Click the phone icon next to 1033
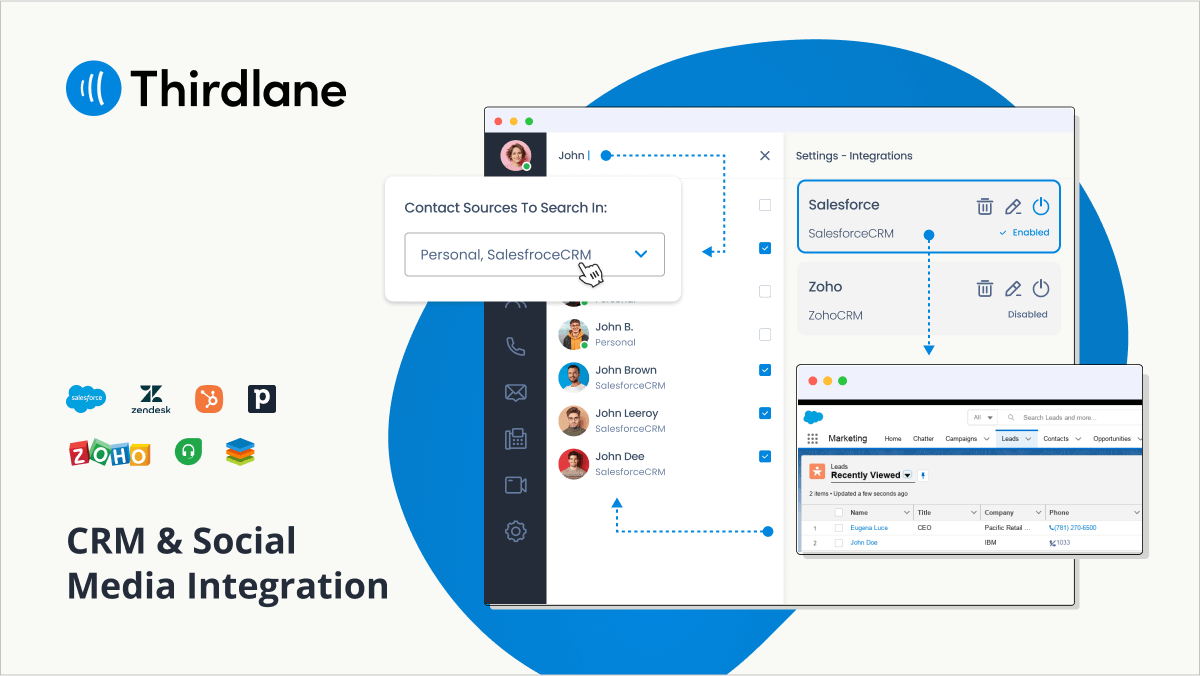 click(1052, 543)
